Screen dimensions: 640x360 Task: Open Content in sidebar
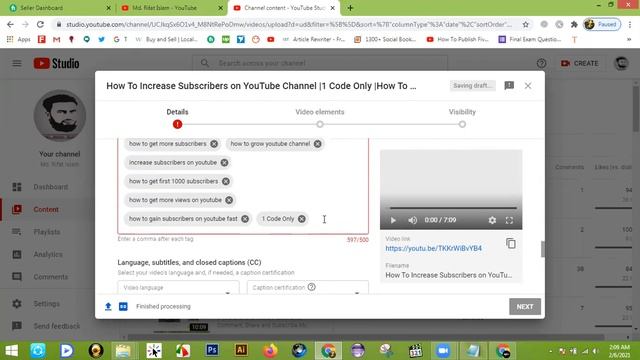47,209
